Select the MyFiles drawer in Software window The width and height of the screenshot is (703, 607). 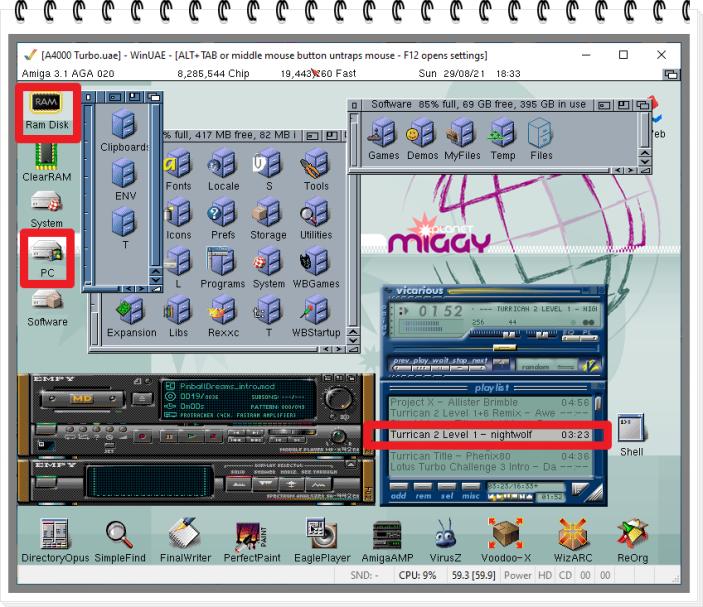tap(462, 139)
